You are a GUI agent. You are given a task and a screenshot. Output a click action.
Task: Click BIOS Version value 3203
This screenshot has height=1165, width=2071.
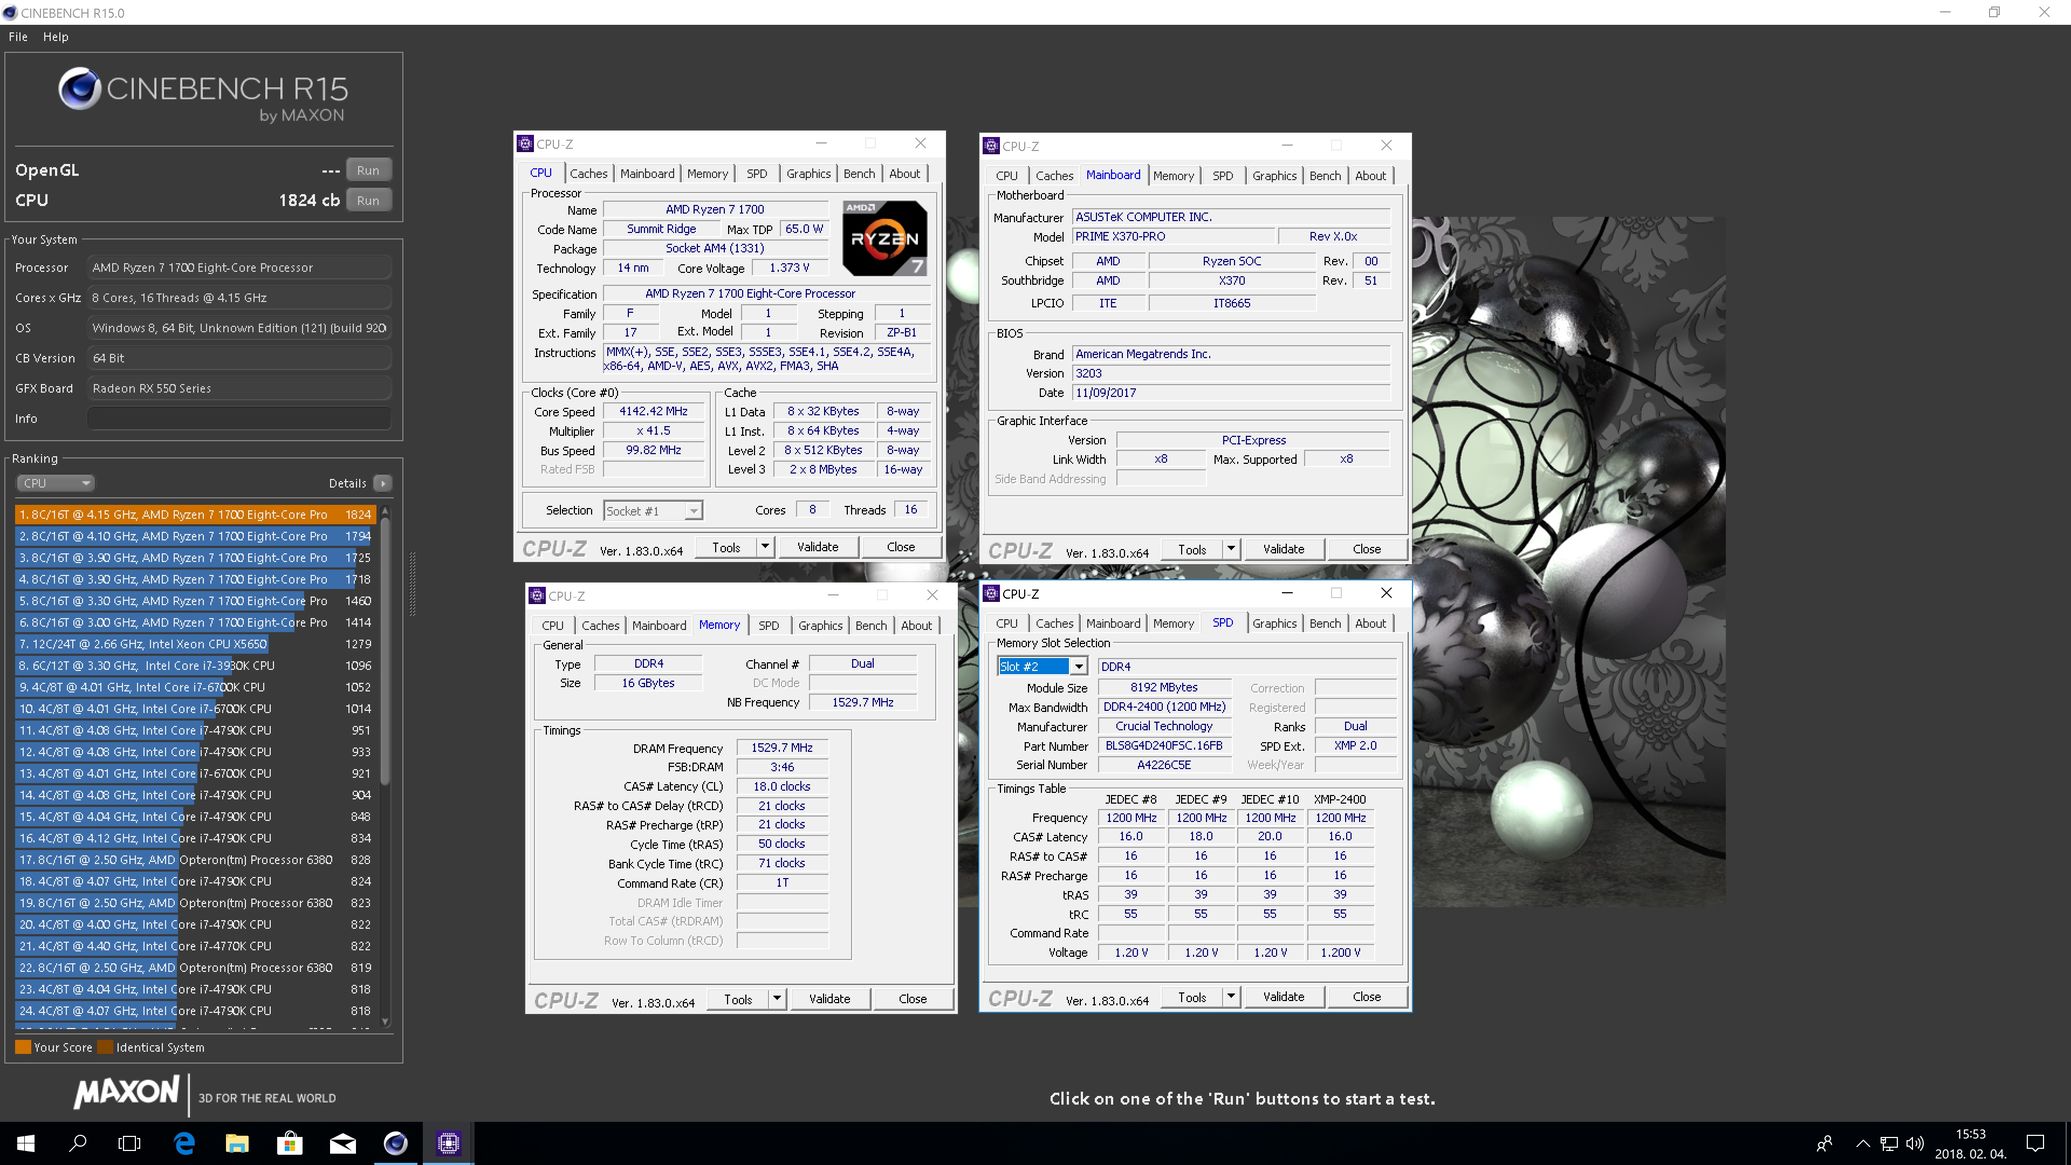(1230, 374)
